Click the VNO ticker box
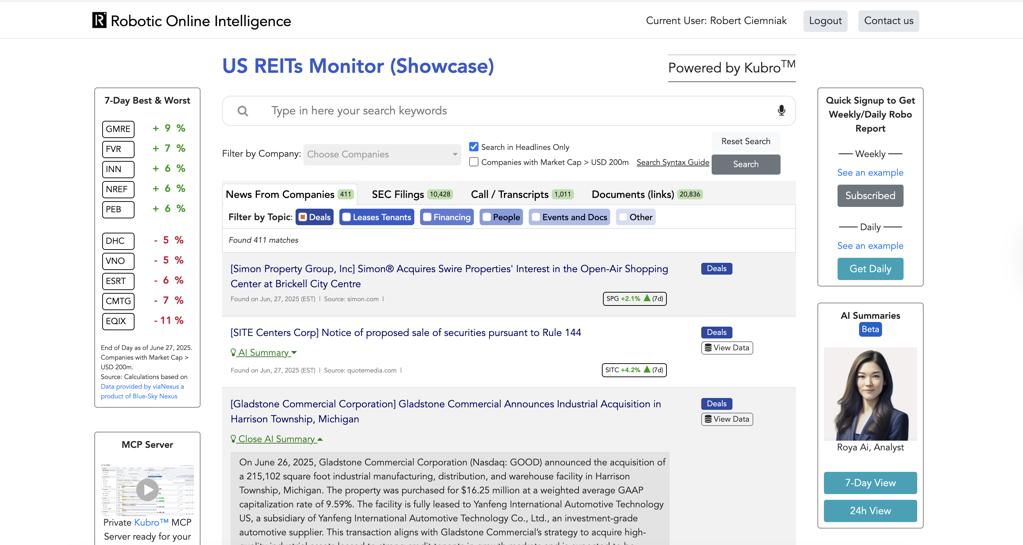Screen dimensions: 1023x545 tap(118, 261)
